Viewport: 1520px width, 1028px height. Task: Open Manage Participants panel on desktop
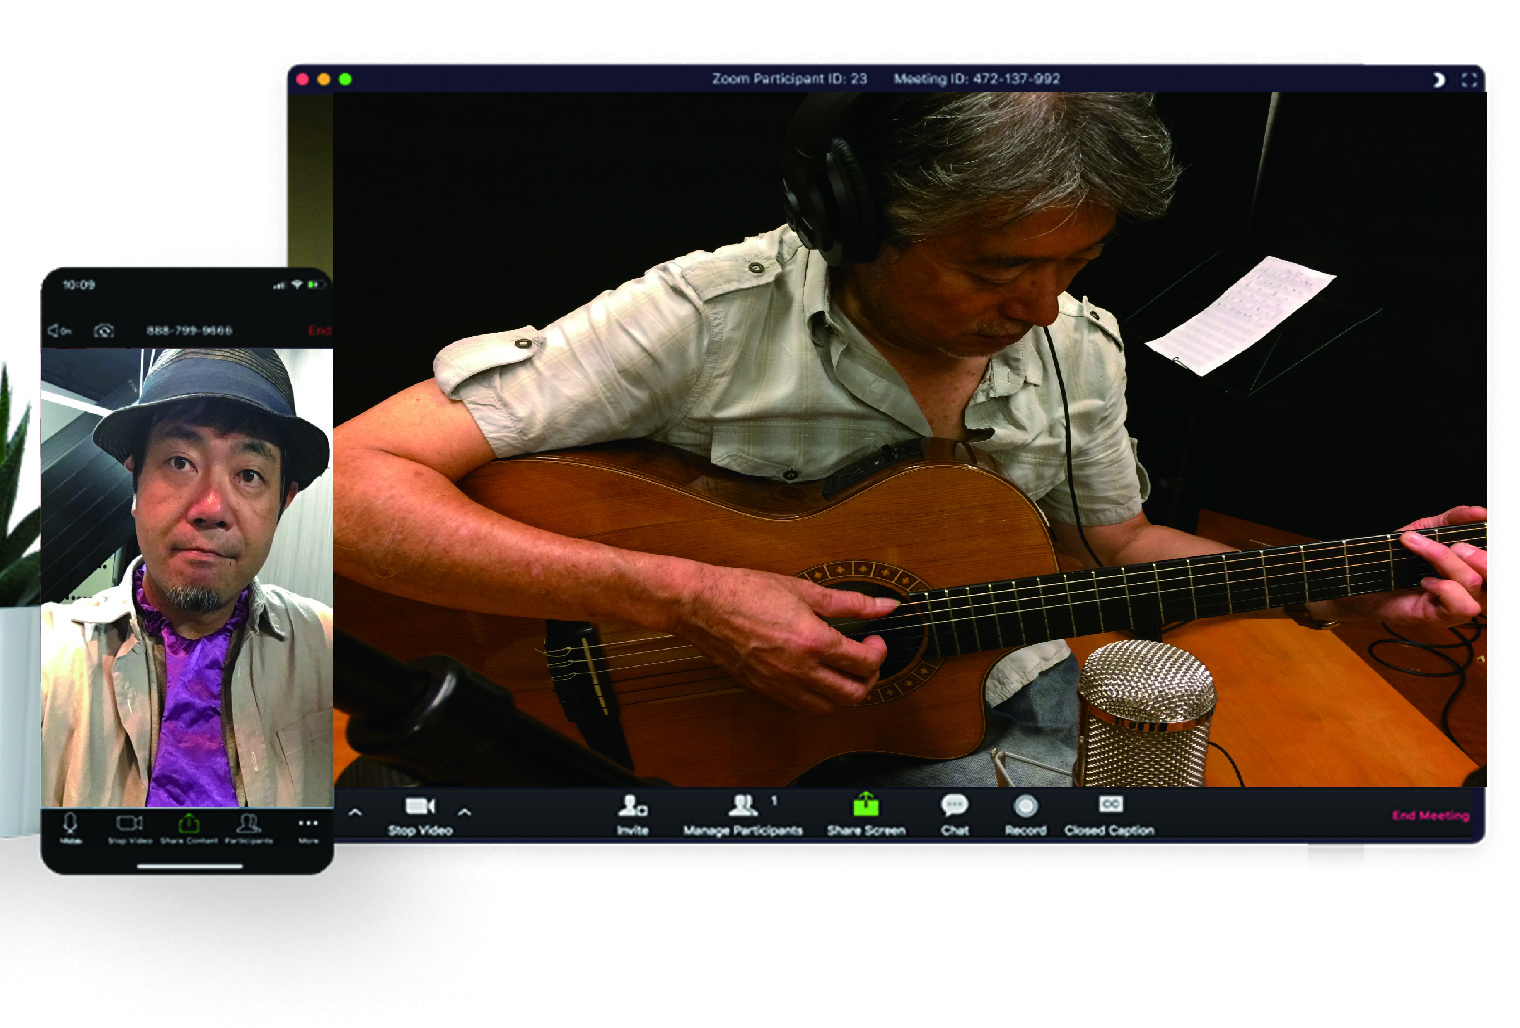pos(743,815)
